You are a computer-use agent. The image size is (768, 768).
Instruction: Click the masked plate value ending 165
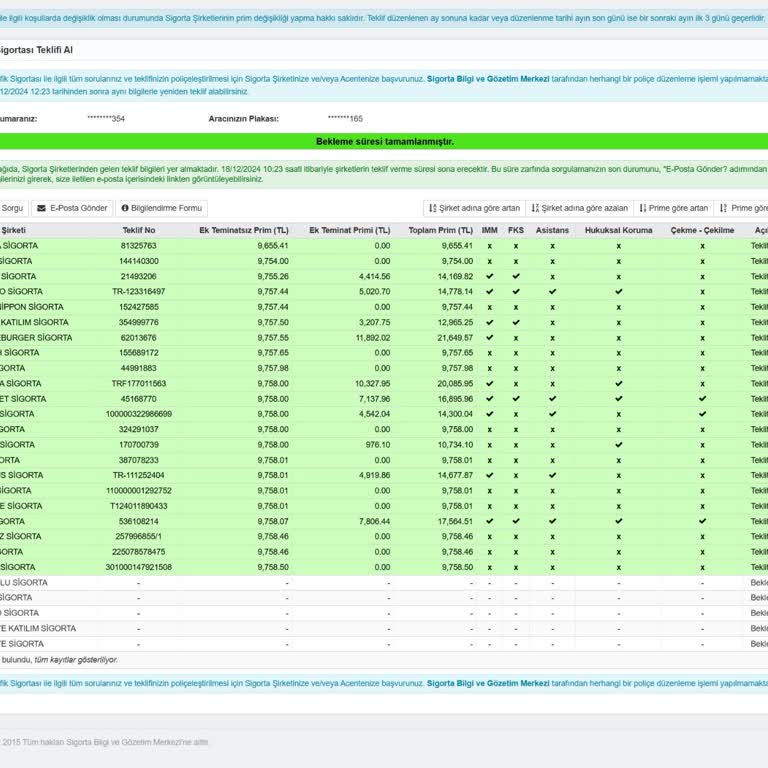pyautogui.click(x=345, y=119)
